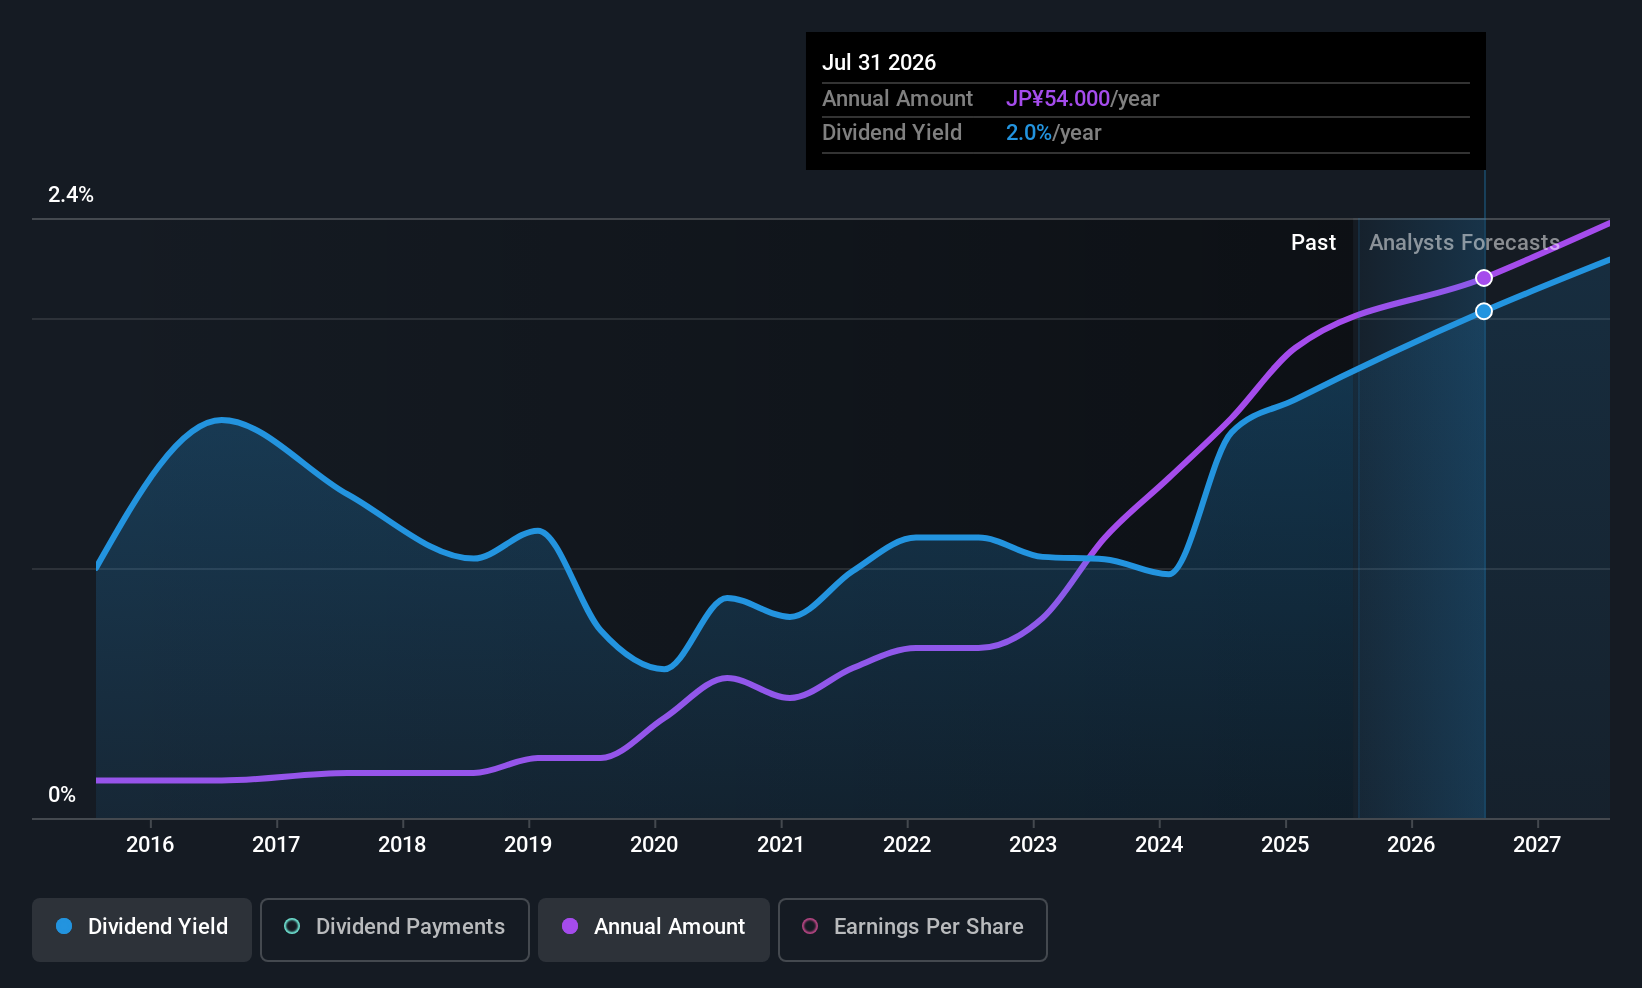1642x988 pixels.
Task: Click the pink Earnings Per Share circle icon
Action: click(810, 926)
